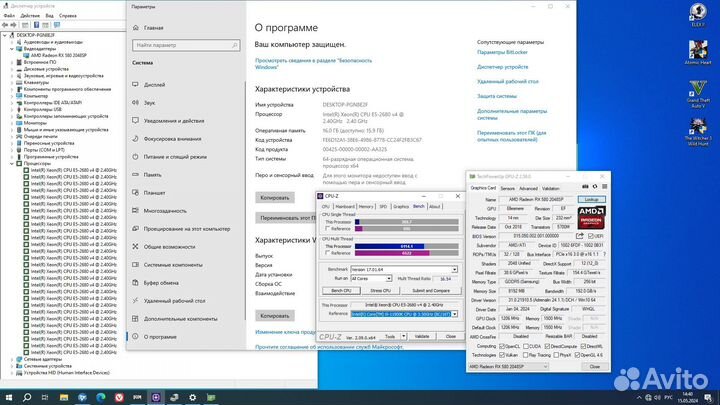Click Submit and Compare button

431,291
